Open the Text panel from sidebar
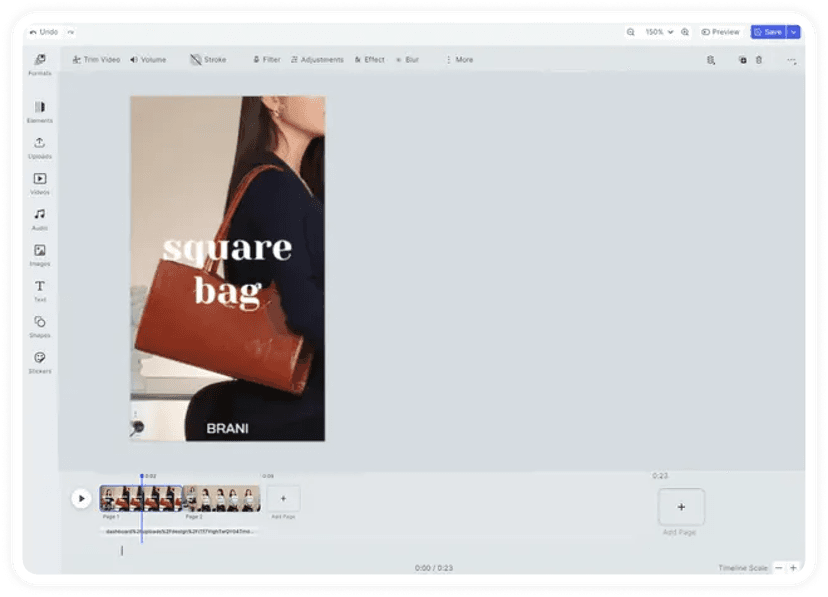Viewport: 828px width, 597px height. click(39, 290)
